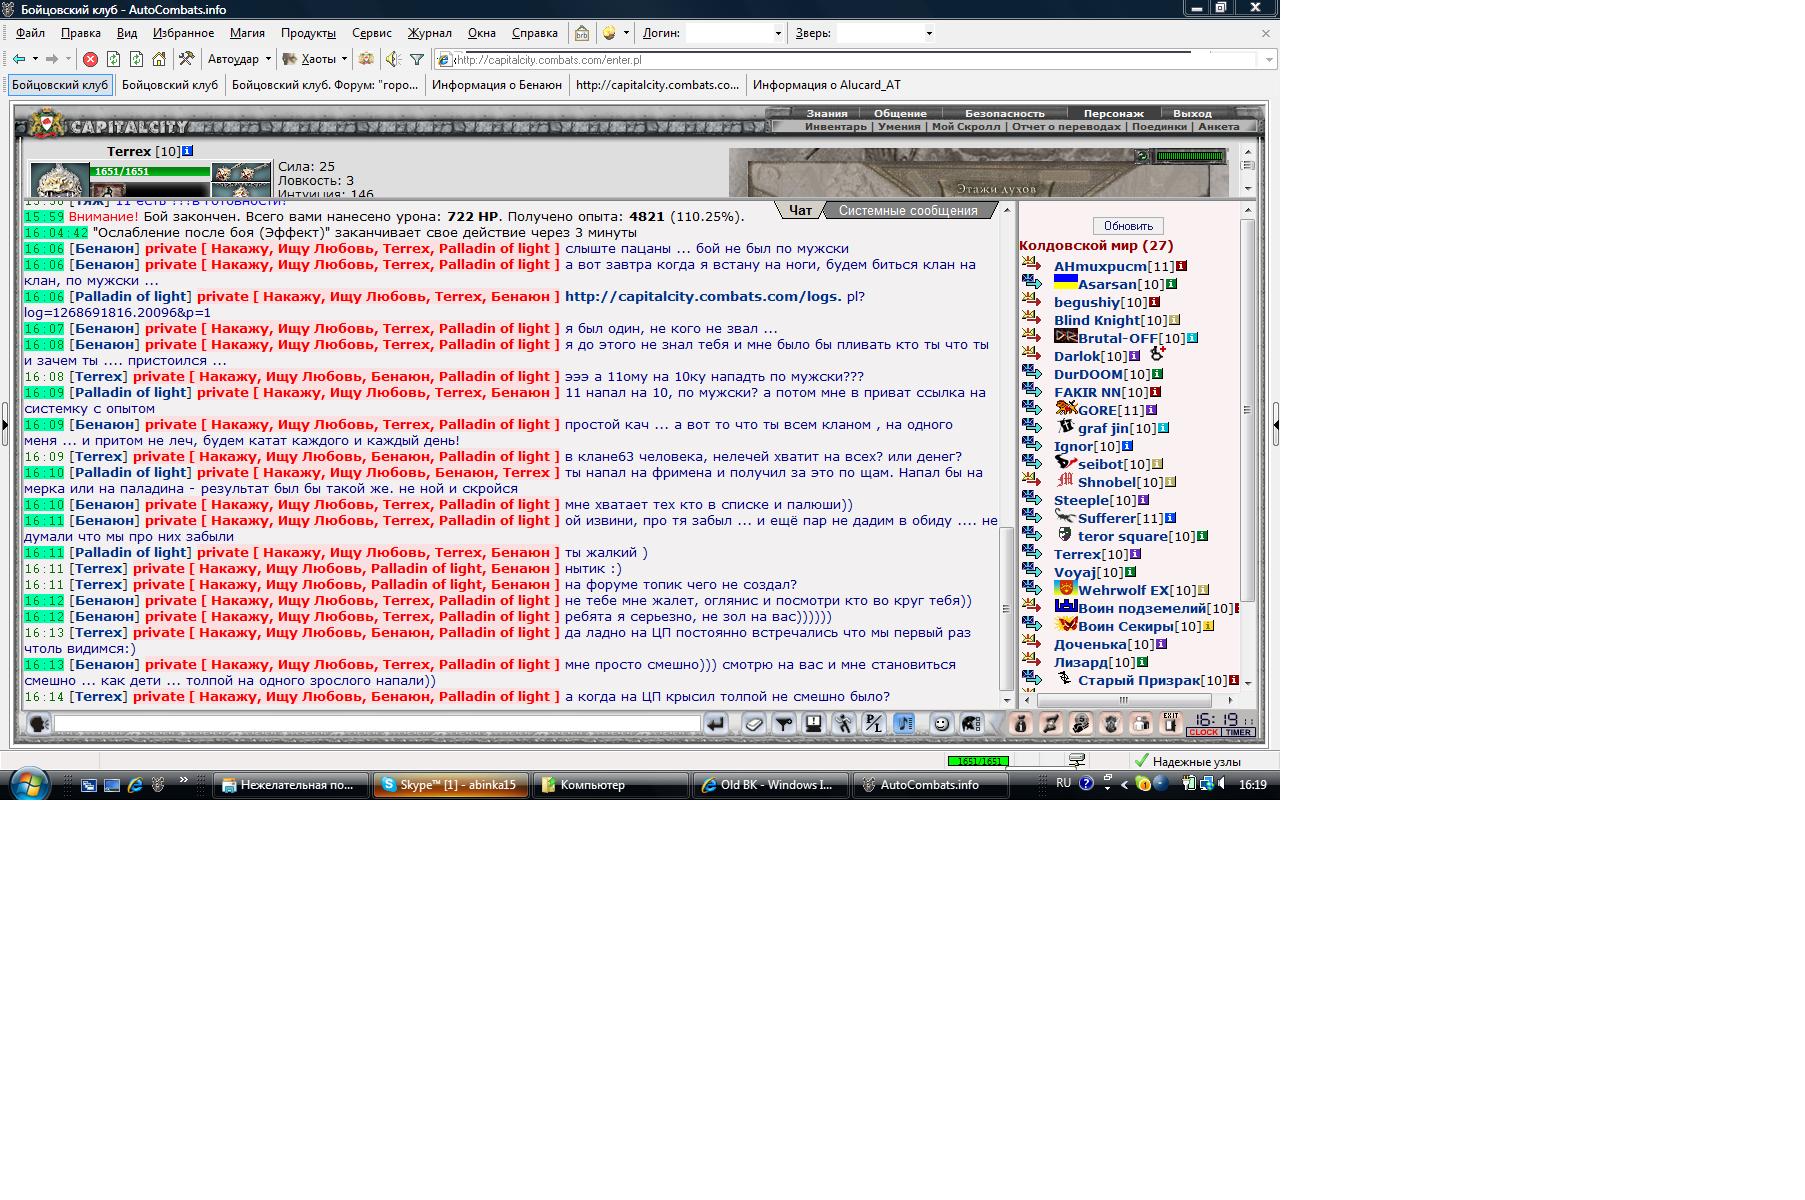1805x1200 pixels.
Task: Click the network status icon in status bar
Action: pyautogui.click(x=1077, y=761)
